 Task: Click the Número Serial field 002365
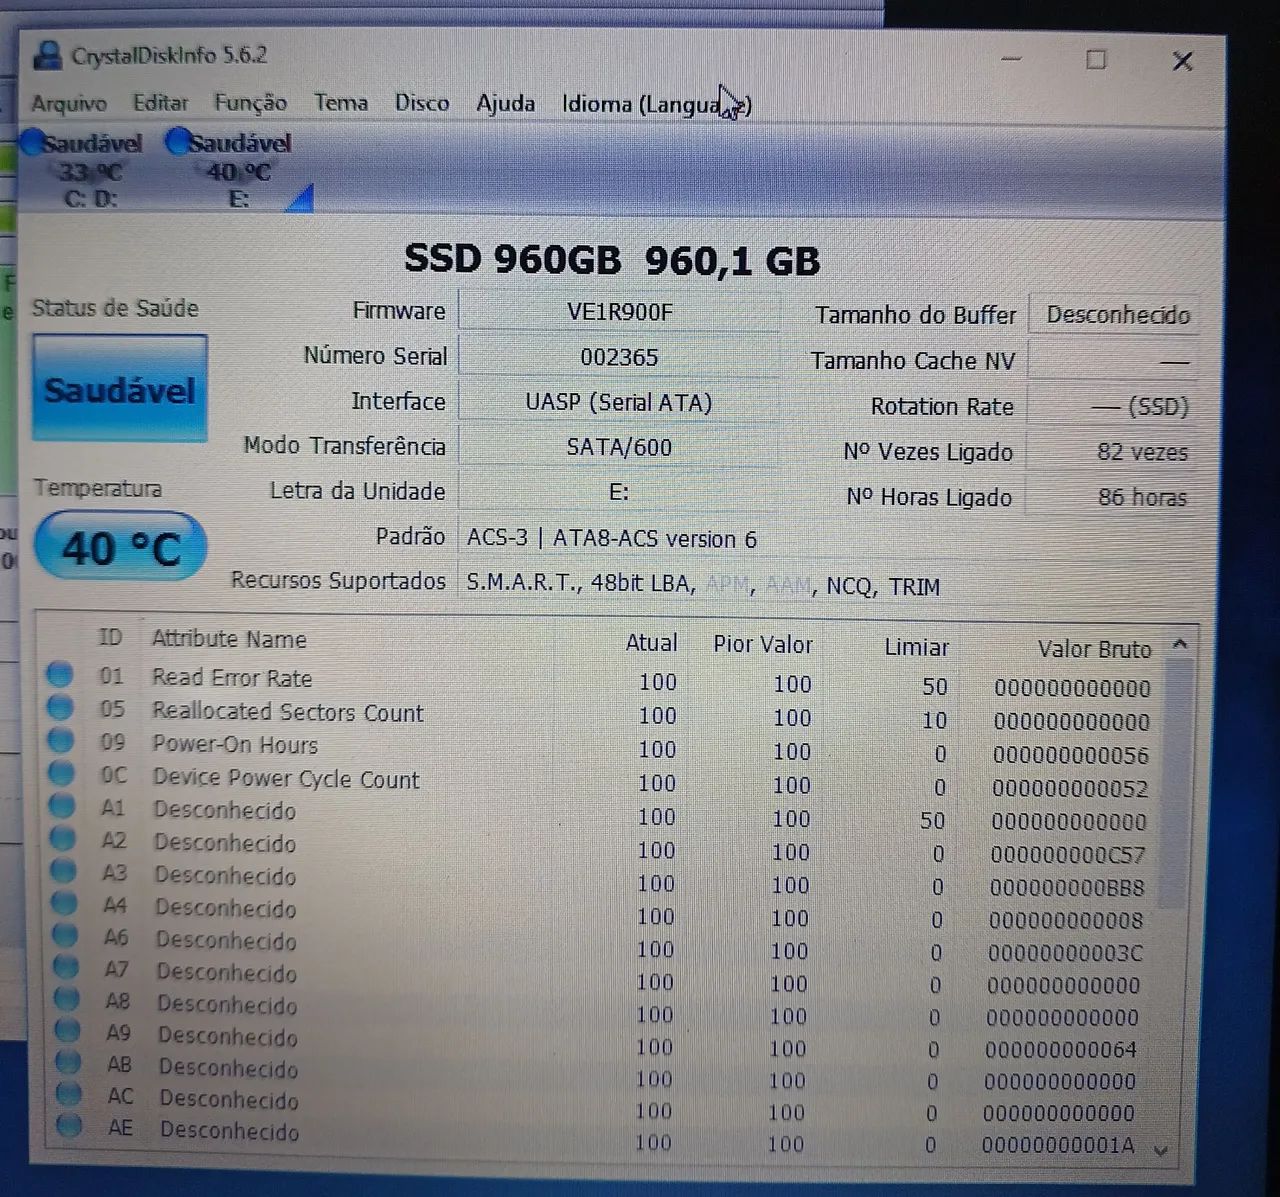point(619,356)
